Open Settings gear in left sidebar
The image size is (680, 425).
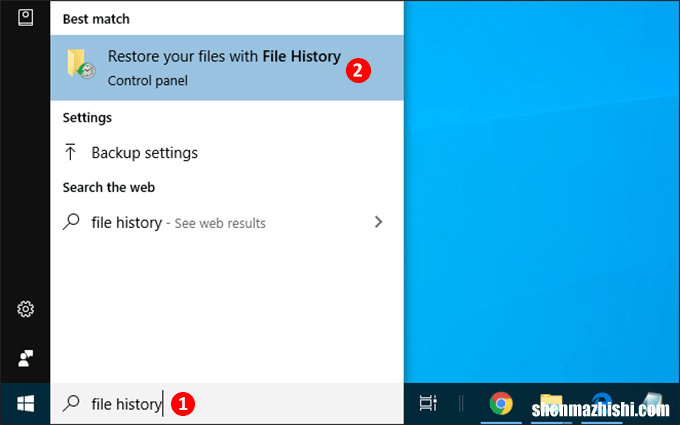[26, 309]
